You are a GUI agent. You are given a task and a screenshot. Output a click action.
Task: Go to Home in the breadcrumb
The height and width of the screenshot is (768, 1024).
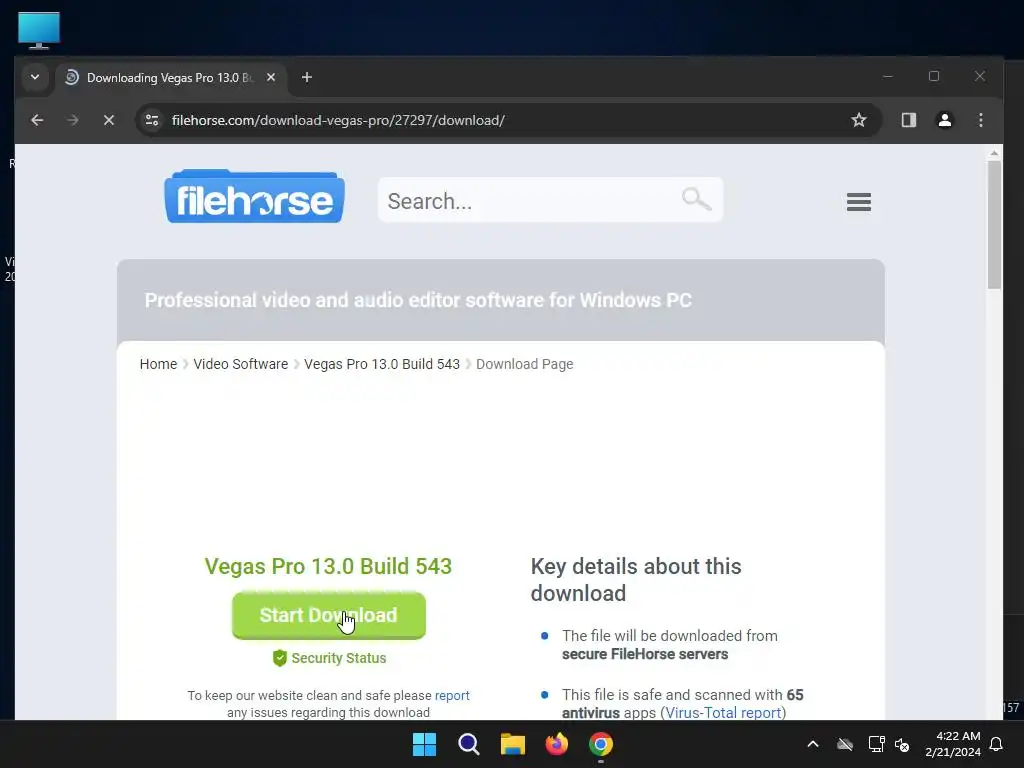158,364
